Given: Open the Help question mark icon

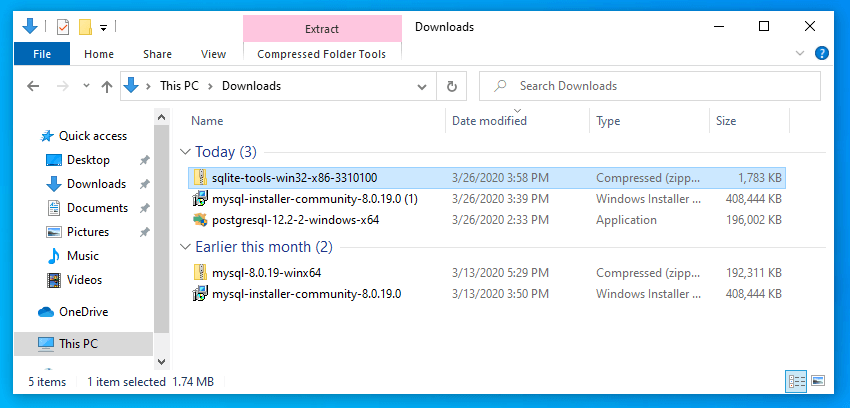Looking at the screenshot, I should point(822,54).
